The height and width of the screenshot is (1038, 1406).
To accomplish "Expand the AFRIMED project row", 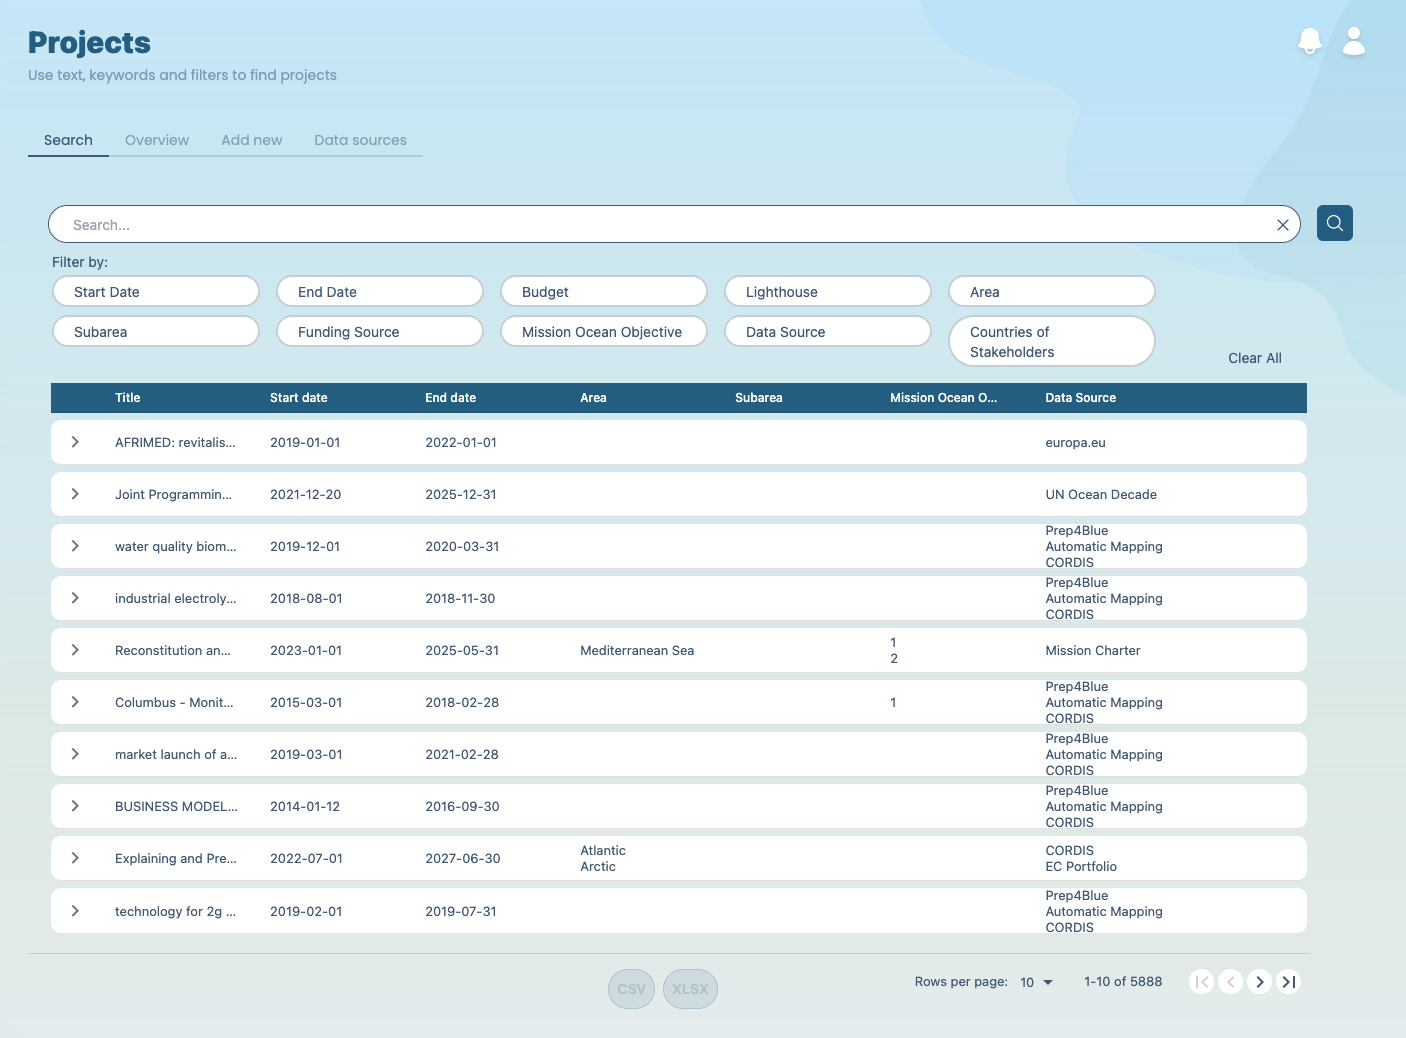I will [x=75, y=442].
